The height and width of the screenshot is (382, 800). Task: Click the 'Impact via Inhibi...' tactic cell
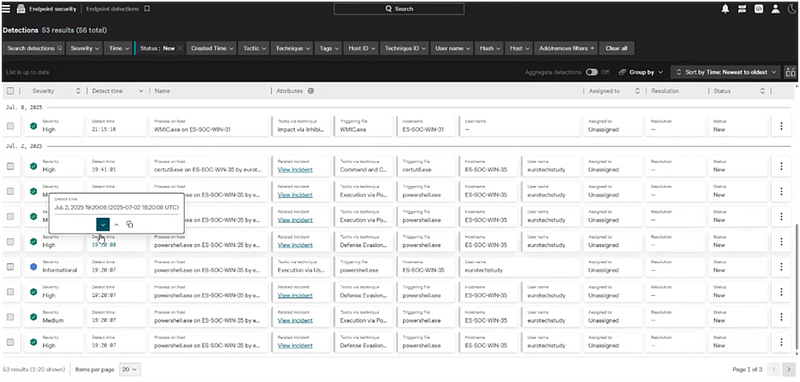(302, 126)
